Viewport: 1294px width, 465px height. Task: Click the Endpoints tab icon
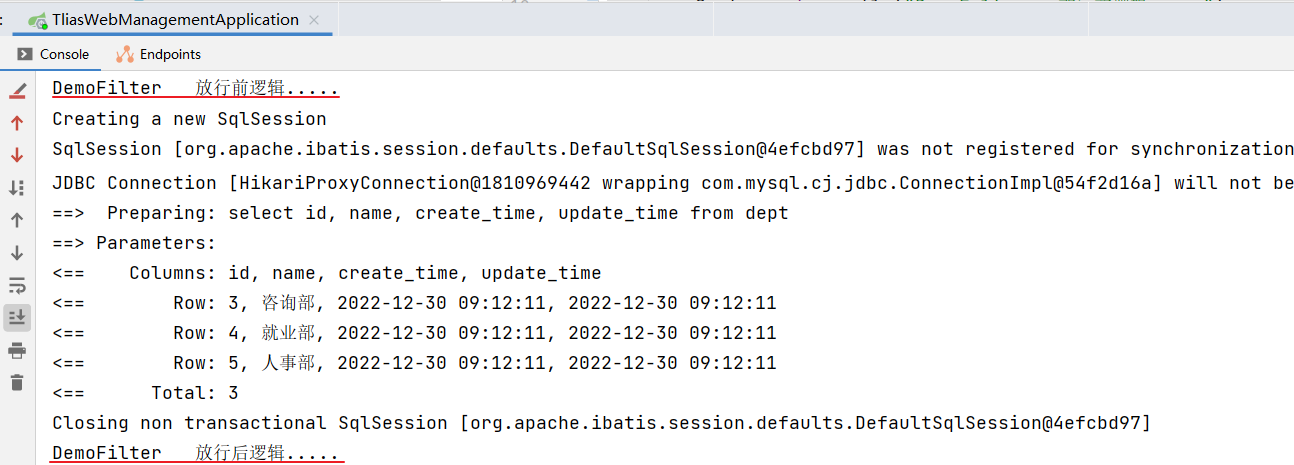click(x=125, y=54)
